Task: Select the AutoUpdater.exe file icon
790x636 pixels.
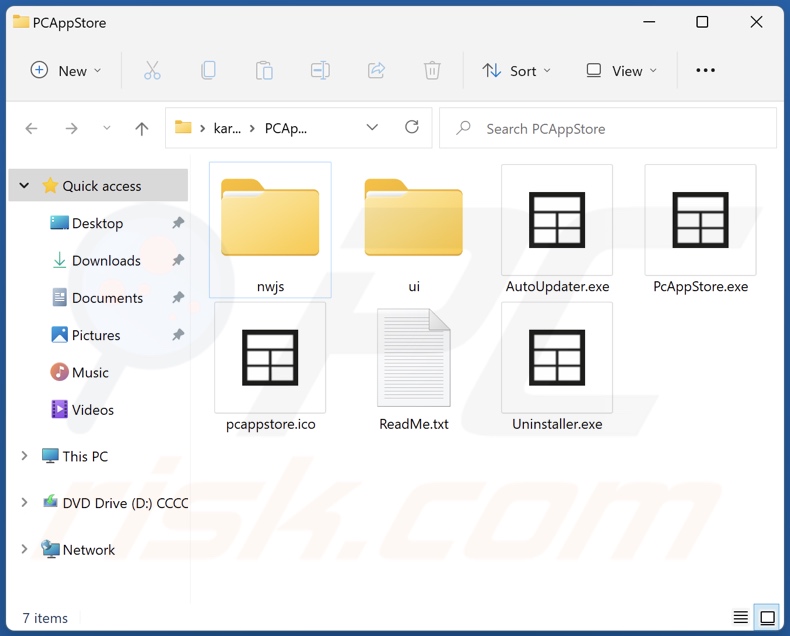Action: pos(557,220)
